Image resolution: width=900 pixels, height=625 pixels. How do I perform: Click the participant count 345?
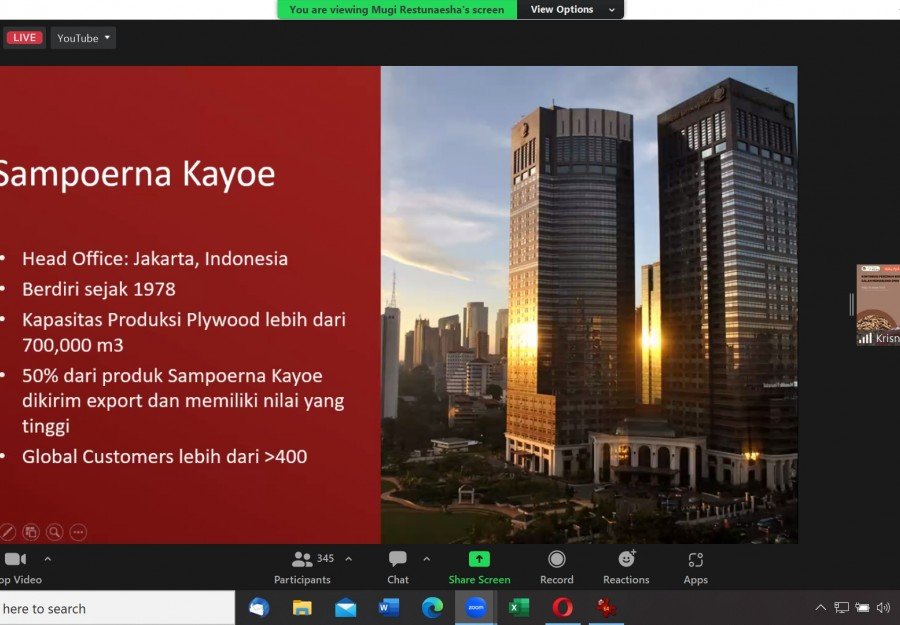tap(325, 558)
